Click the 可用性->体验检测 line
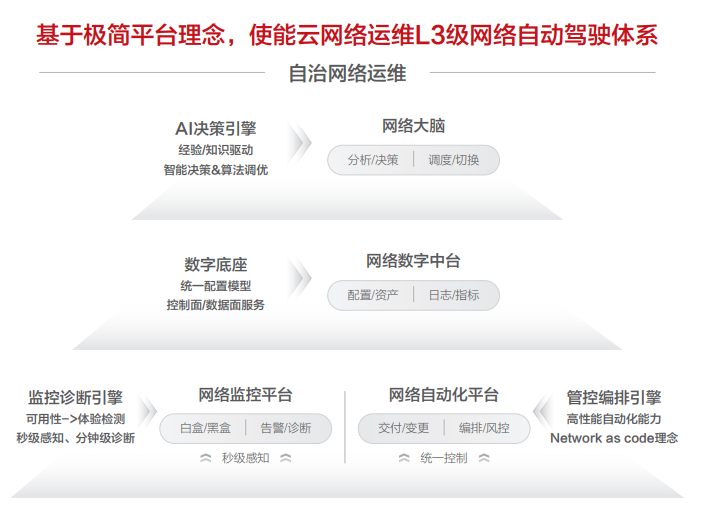This screenshot has height=505, width=703. click(75, 419)
